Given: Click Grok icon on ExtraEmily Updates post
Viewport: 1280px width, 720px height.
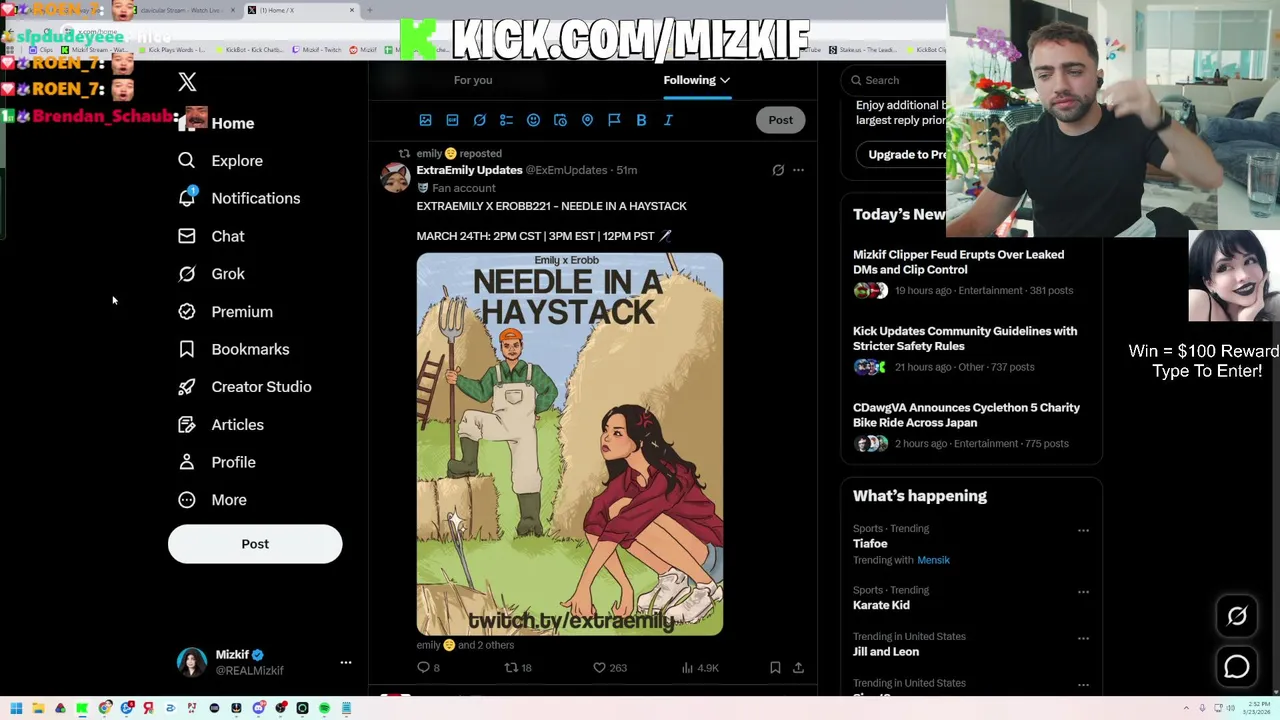Looking at the screenshot, I should tap(778, 170).
